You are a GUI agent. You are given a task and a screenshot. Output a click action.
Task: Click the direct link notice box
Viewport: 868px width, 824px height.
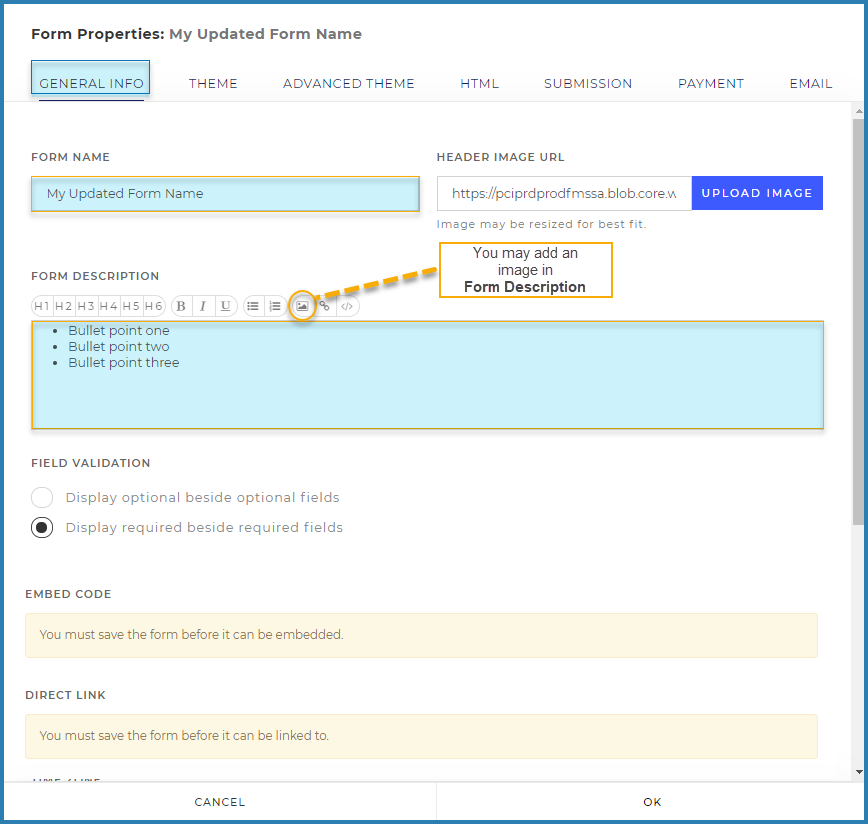(x=421, y=737)
